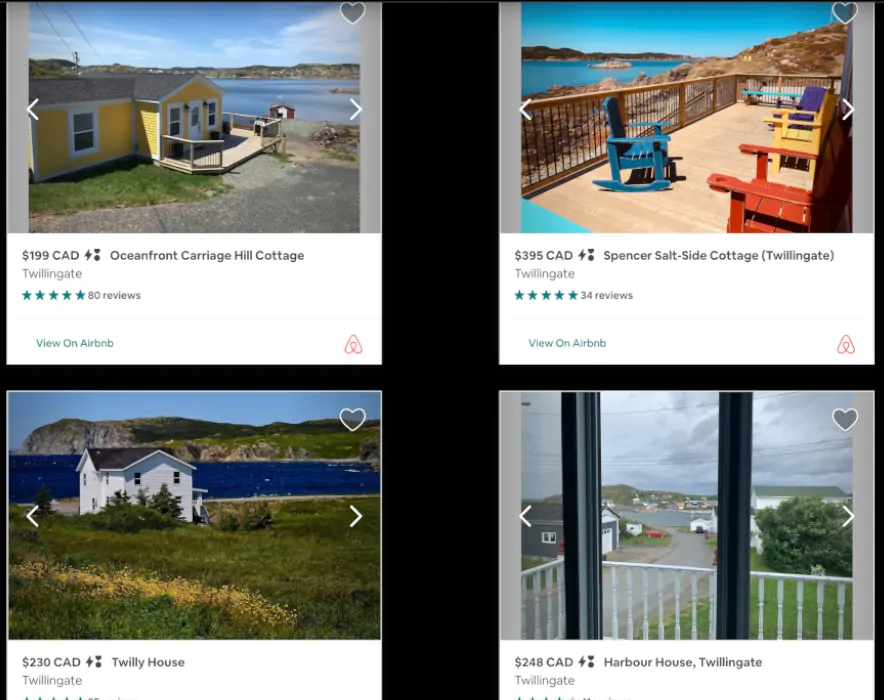The width and height of the screenshot is (884, 700).
Task: Open the Twilly House listing title
Action: tap(148, 662)
